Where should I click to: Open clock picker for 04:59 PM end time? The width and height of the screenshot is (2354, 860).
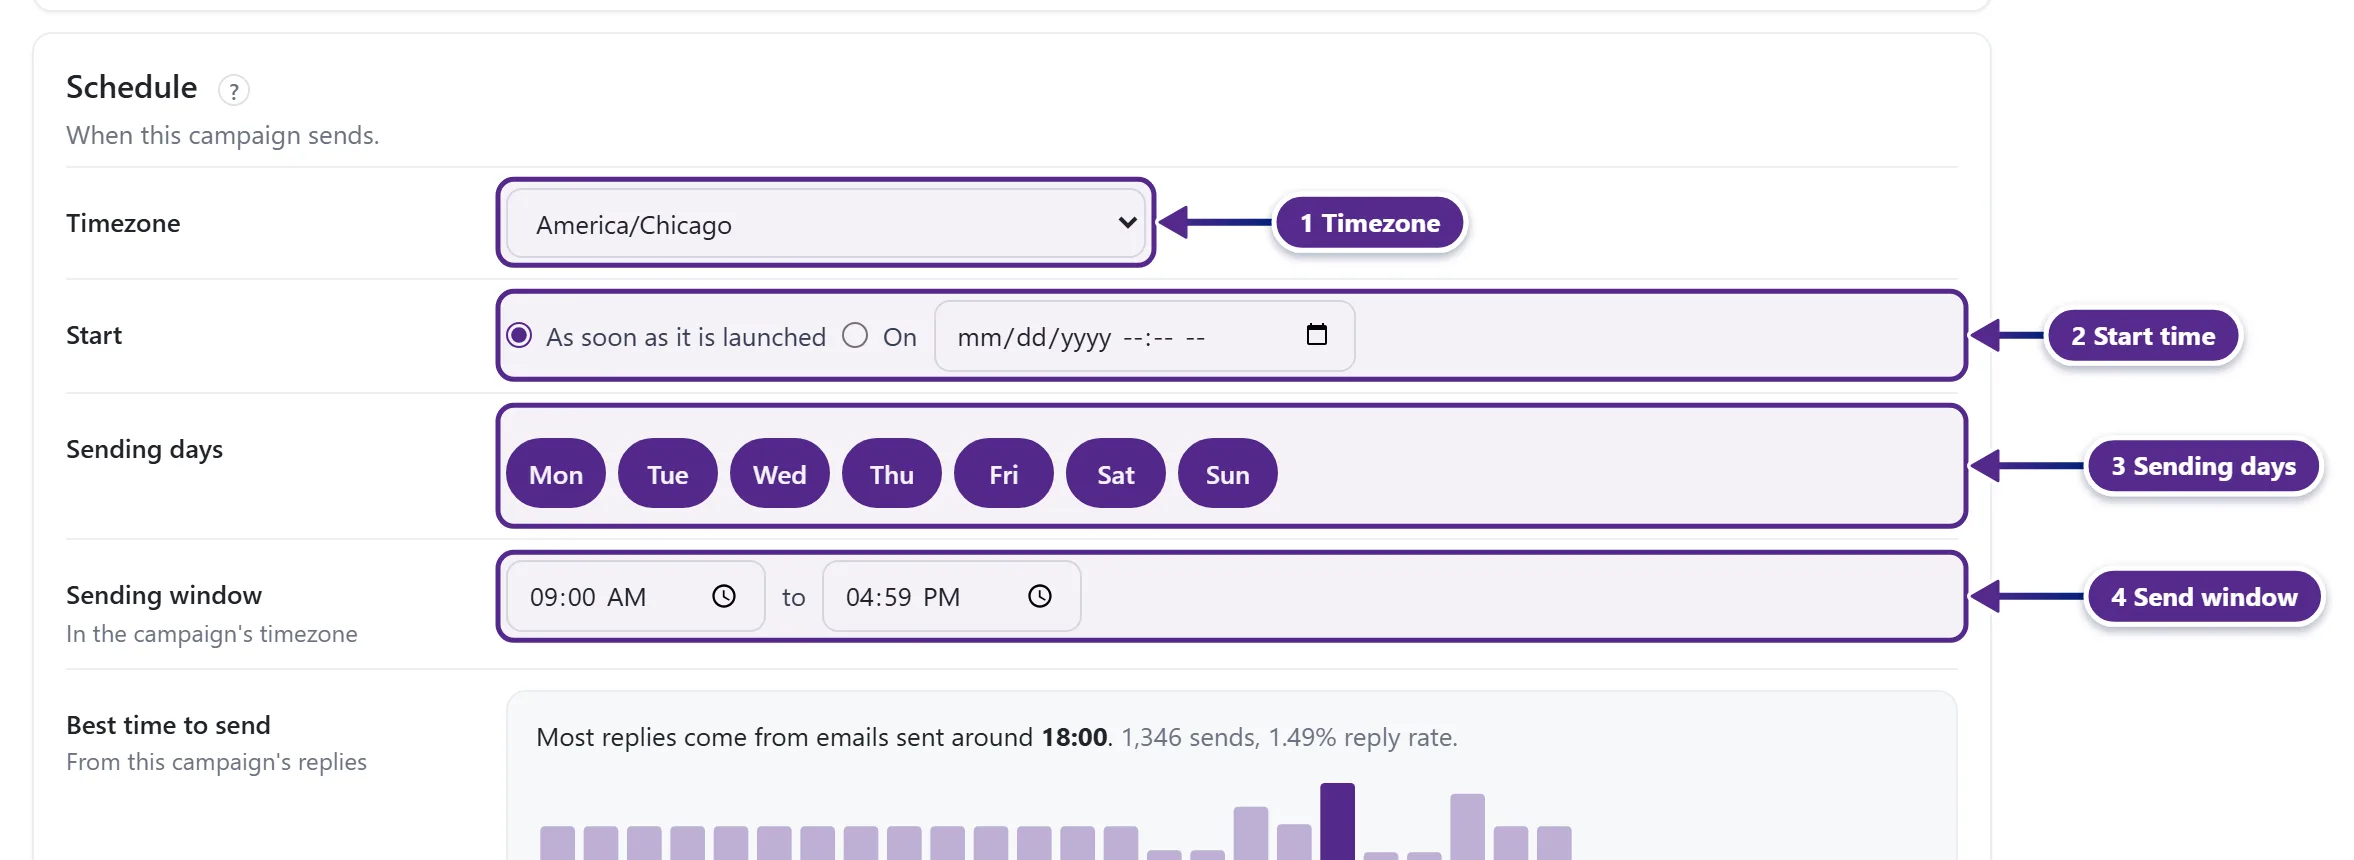(1040, 597)
